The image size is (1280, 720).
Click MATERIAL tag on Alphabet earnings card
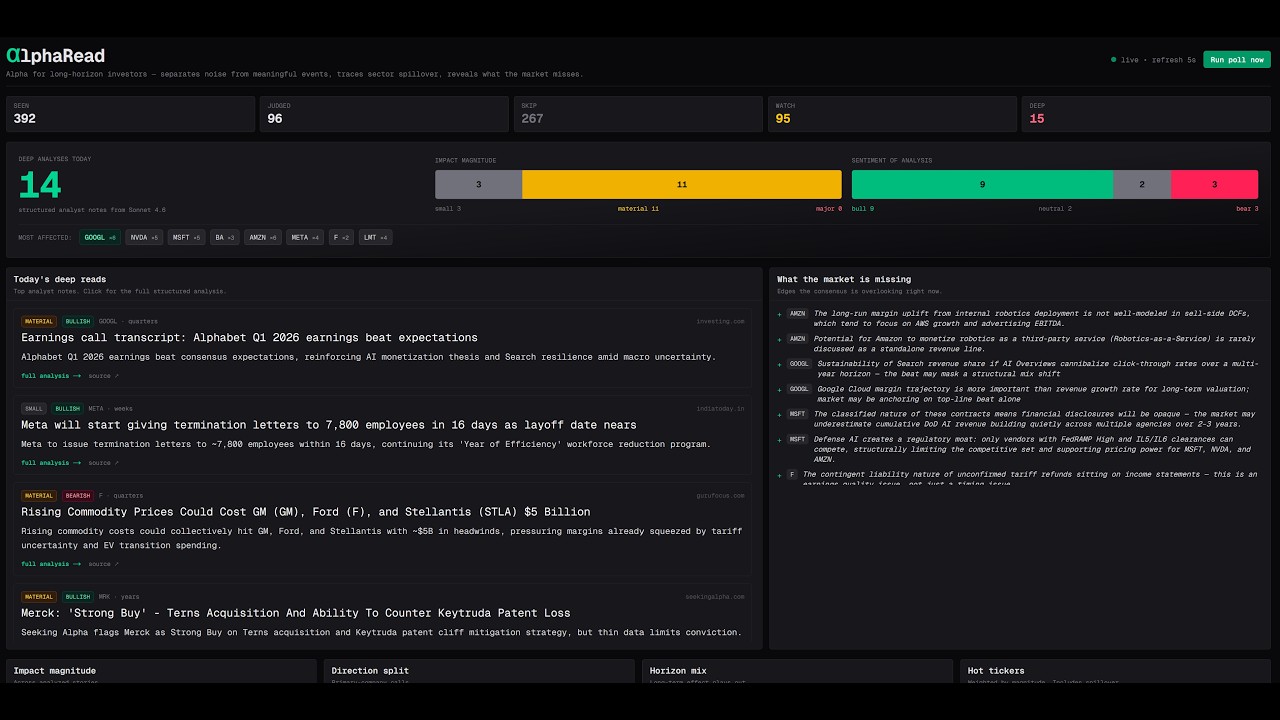pos(39,322)
